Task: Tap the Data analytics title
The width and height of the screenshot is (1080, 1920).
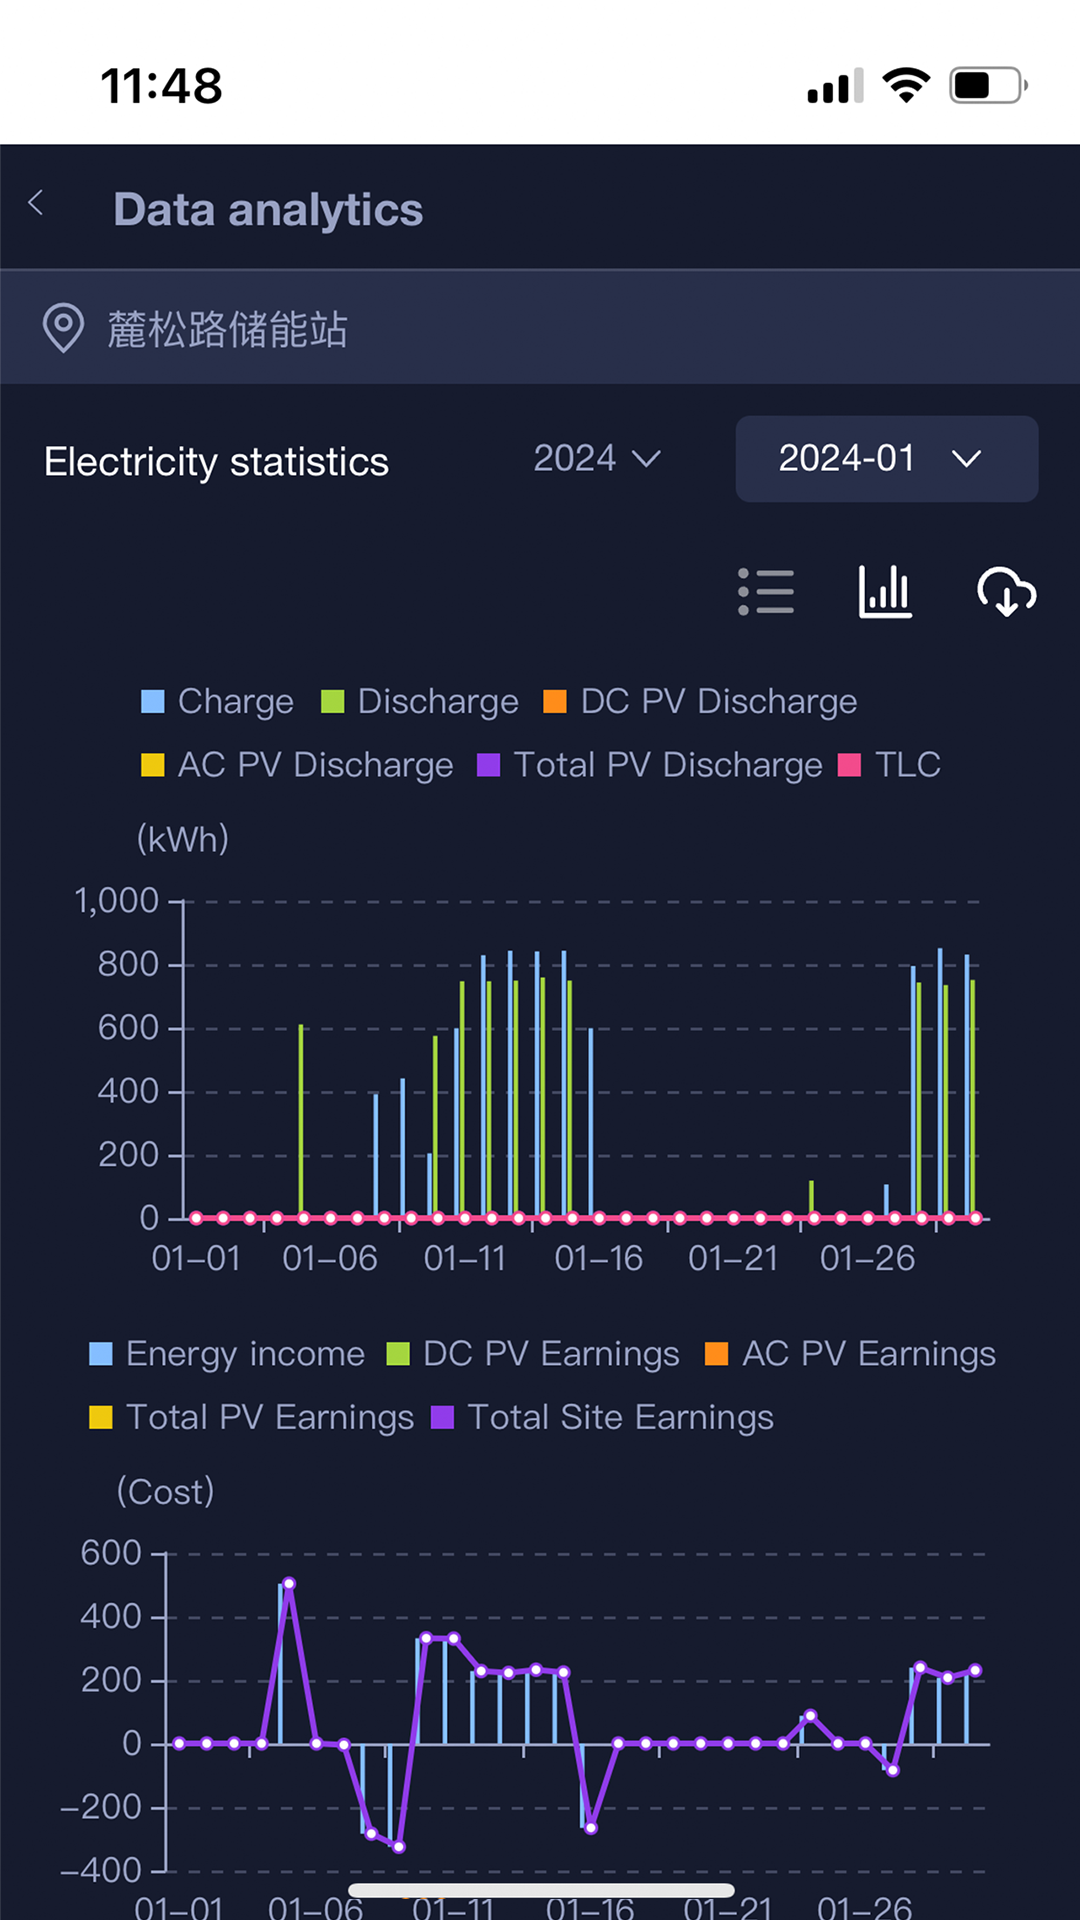Action: (x=268, y=210)
